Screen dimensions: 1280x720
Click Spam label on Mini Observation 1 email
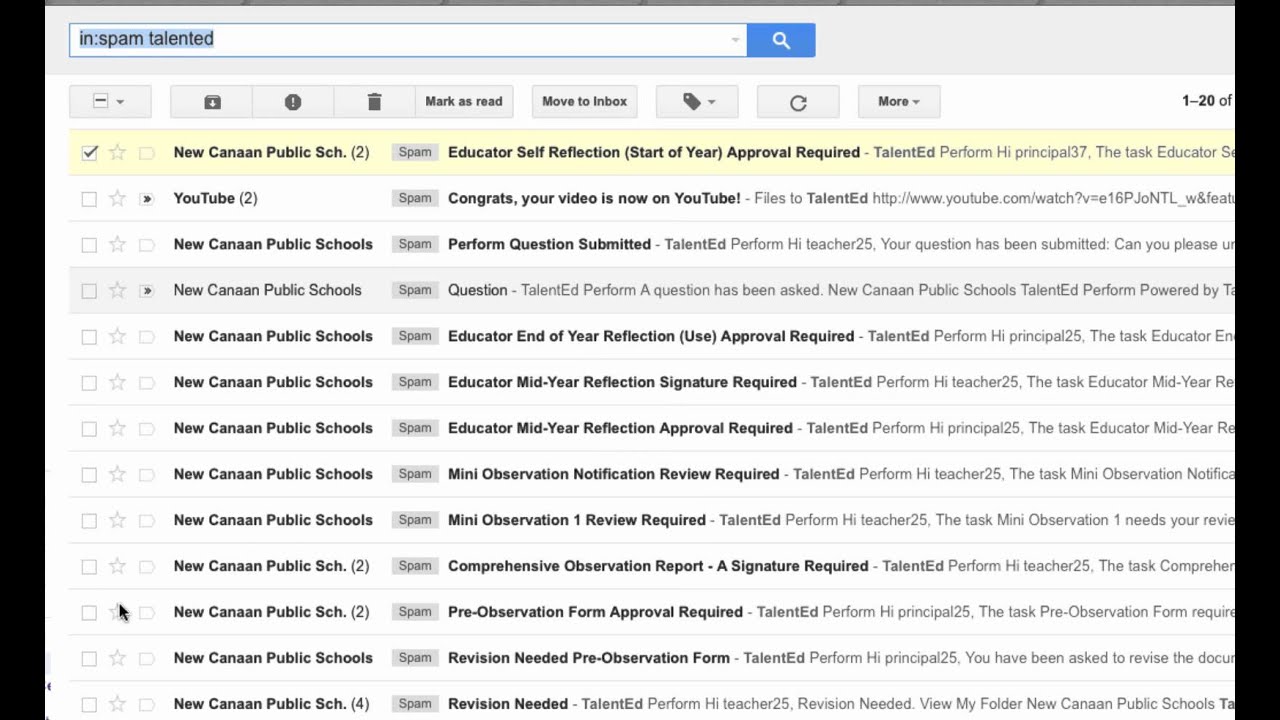(415, 520)
